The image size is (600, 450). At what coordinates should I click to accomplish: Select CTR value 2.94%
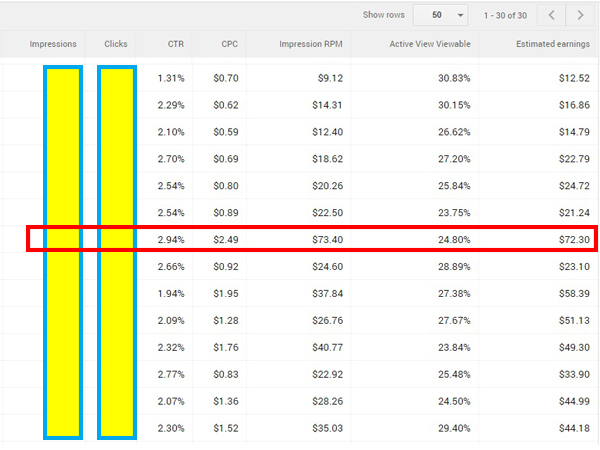pyautogui.click(x=171, y=240)
